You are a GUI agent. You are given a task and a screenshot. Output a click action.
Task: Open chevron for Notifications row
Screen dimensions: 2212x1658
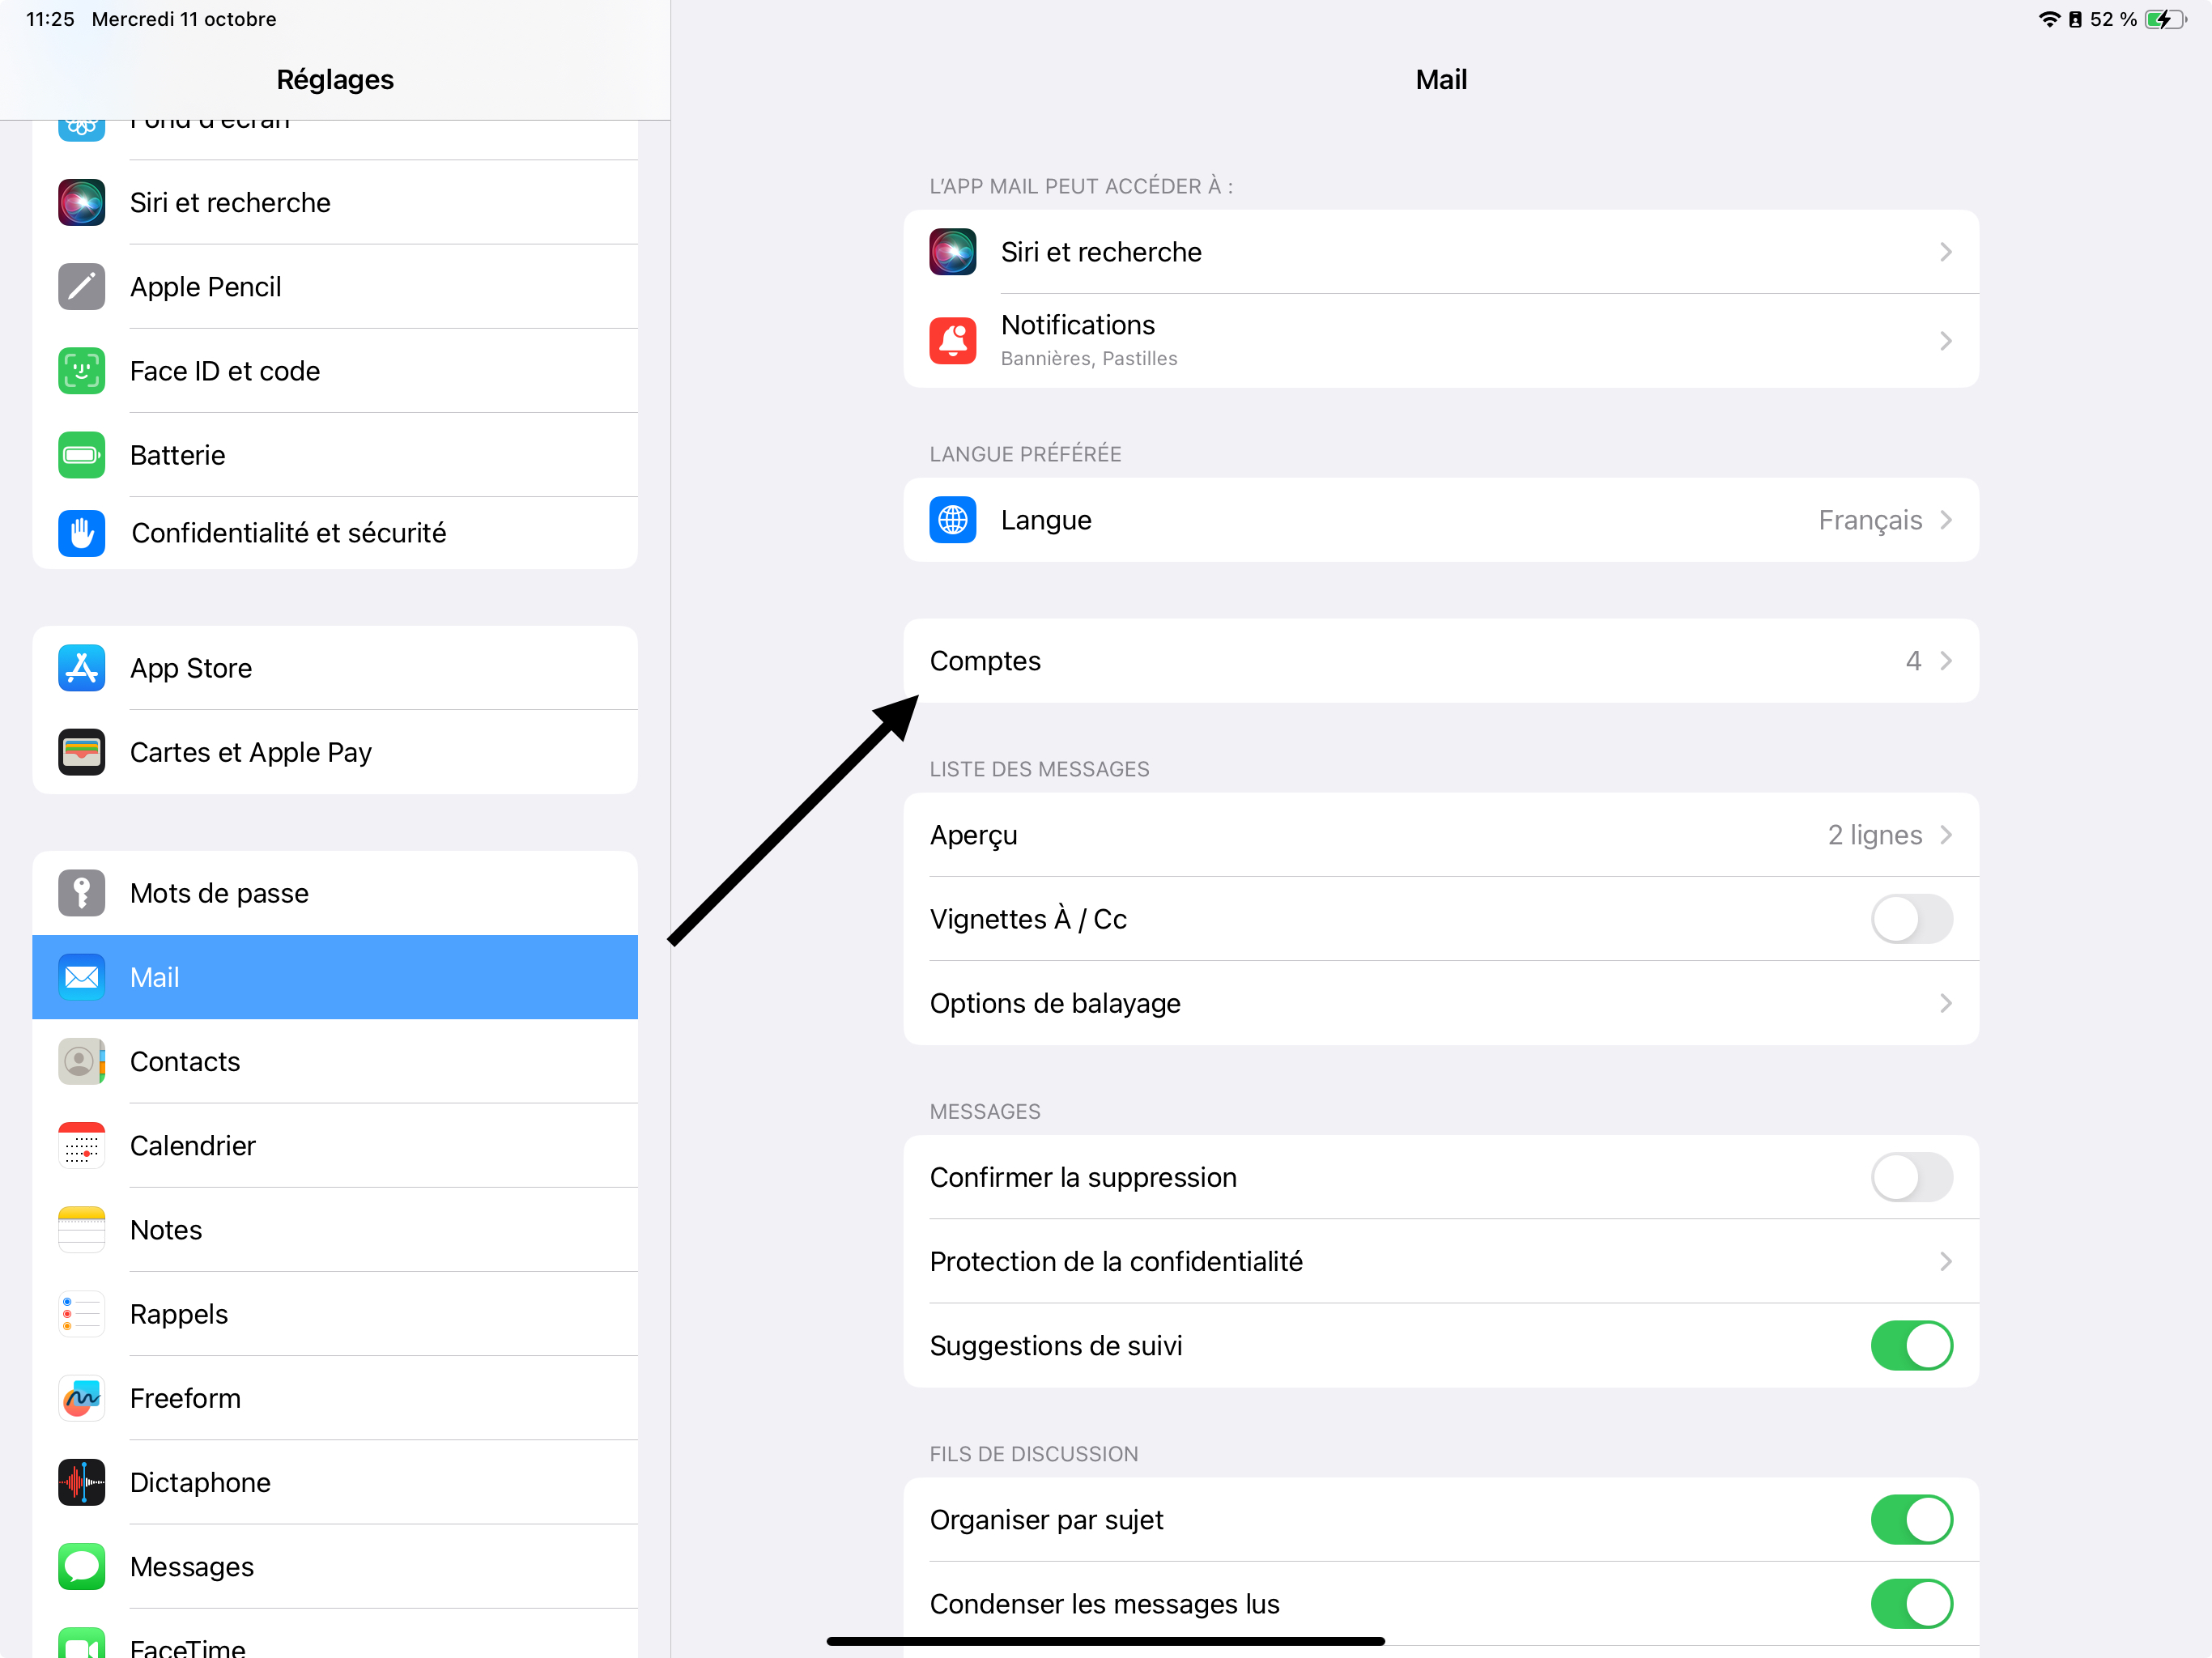pos(1946,341)
